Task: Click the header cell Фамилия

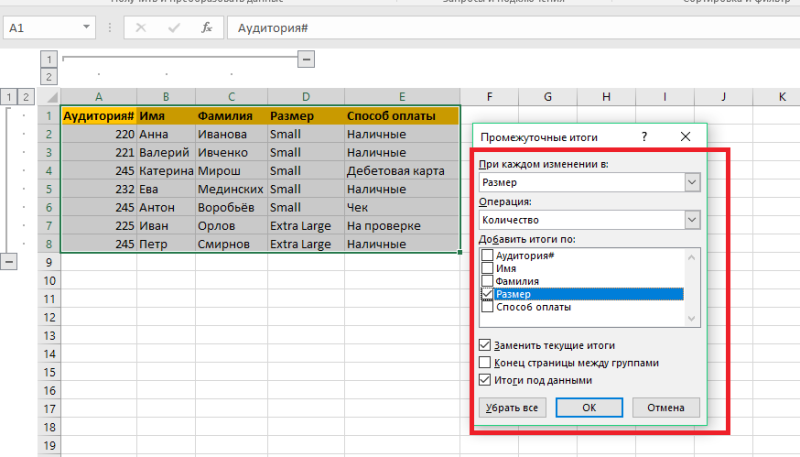Action: (231, 116)
